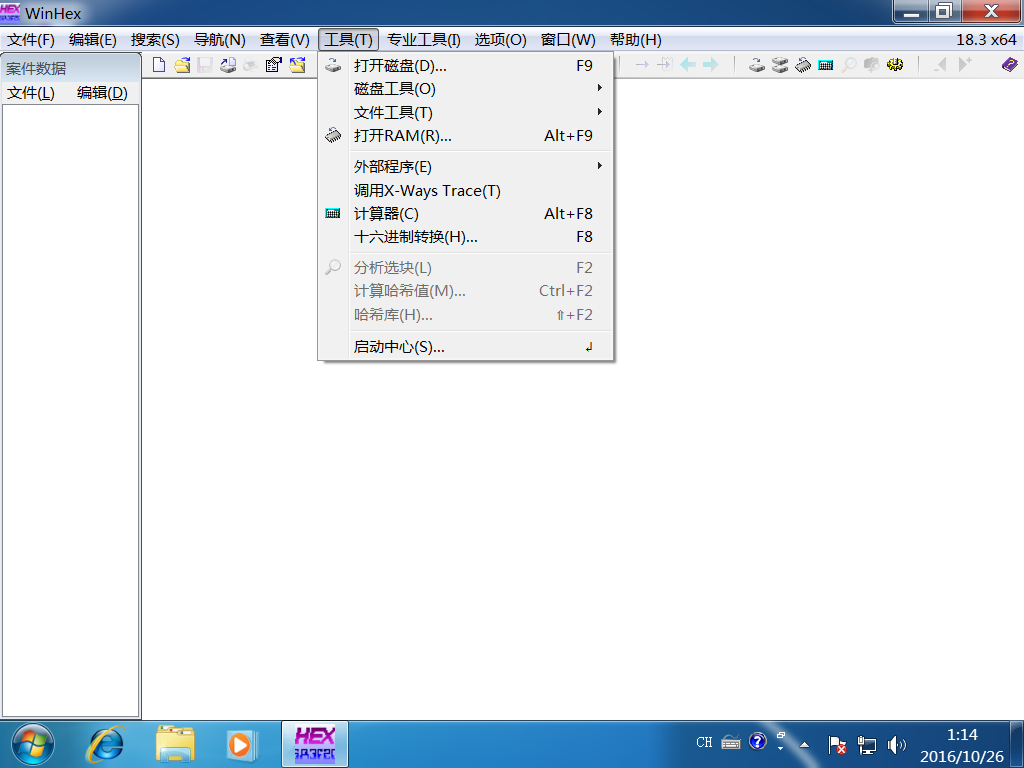Open 文件(L) in the case data panel

(x=31, y=93)
